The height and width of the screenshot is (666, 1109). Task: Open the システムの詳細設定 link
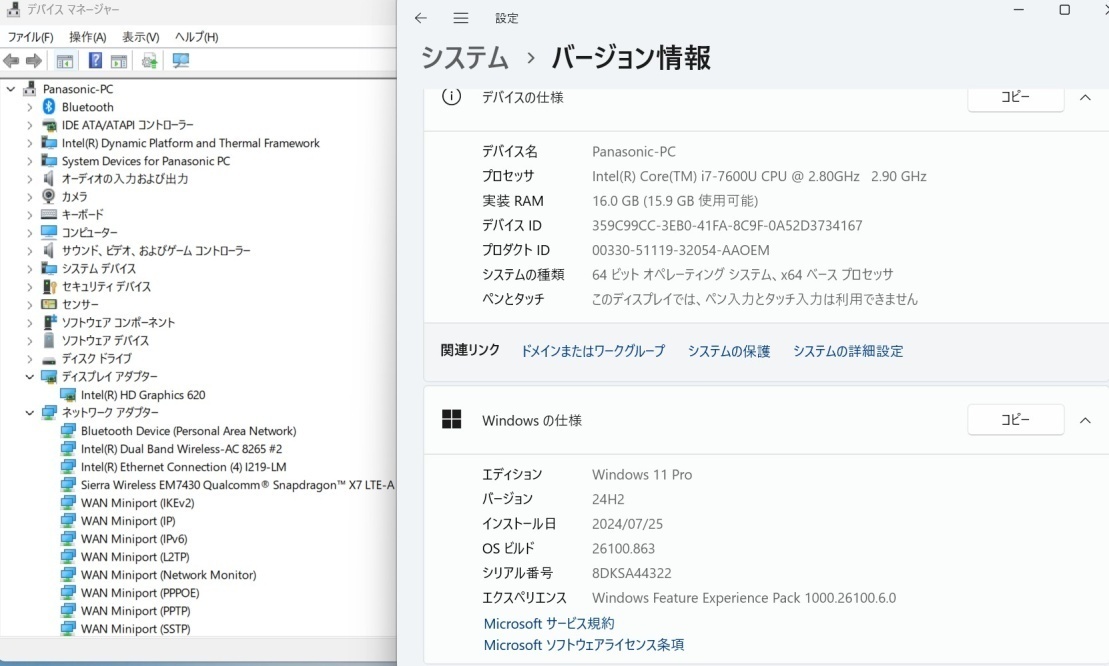tap(847, 351)
